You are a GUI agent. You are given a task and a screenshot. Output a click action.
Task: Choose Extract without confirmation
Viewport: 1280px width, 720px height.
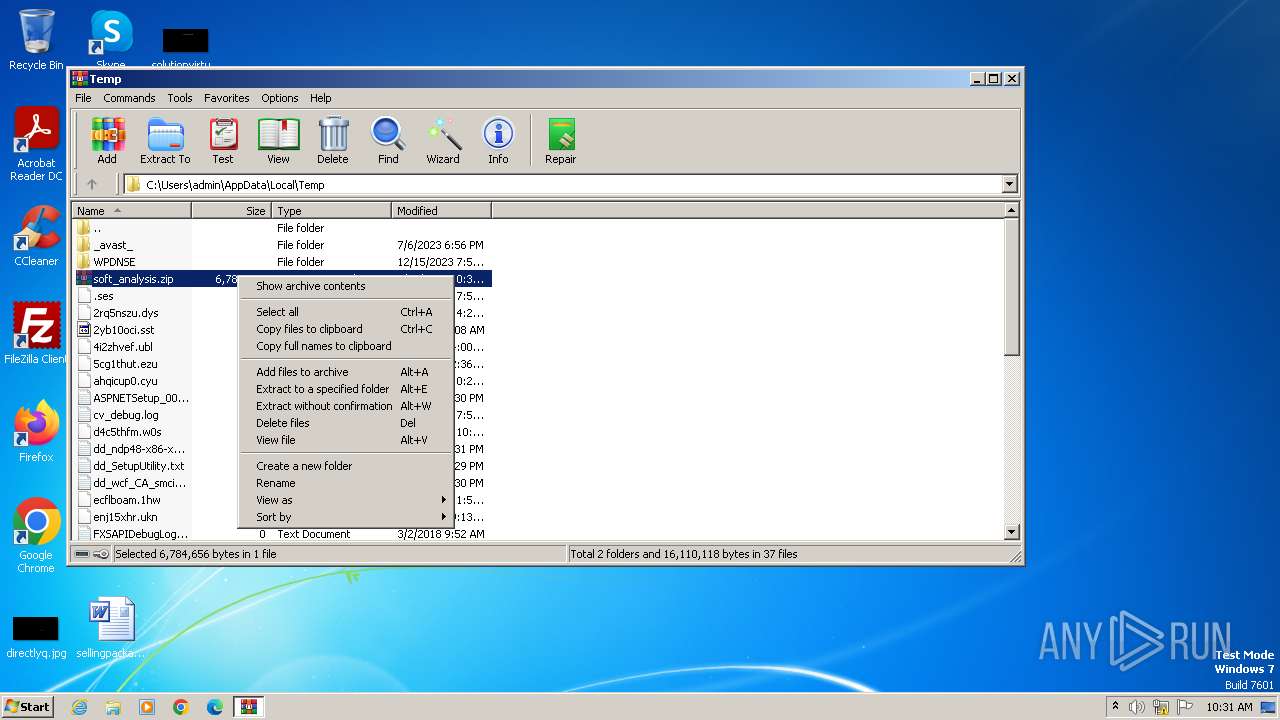[x=346, y=406]
